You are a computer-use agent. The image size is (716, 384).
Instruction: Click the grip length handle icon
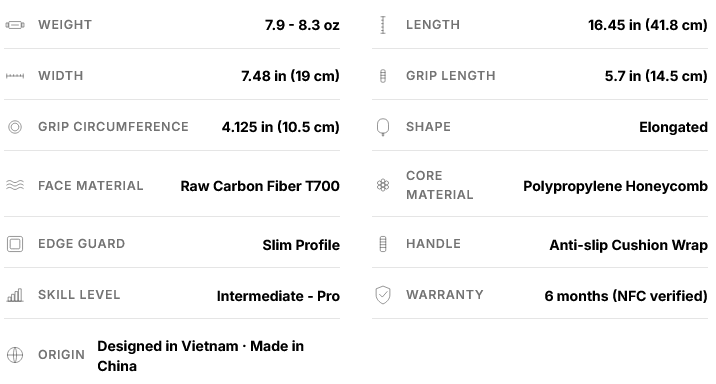(383, 76)
